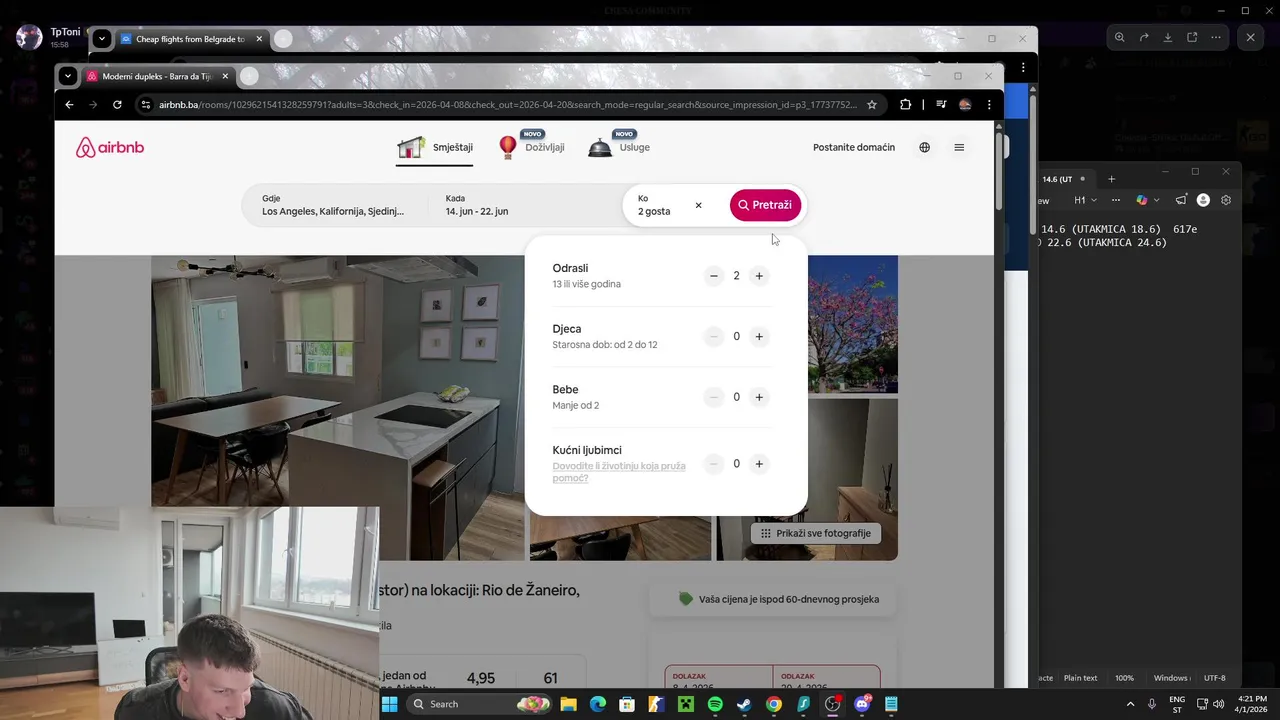Open viewer more options ellipsis
Viewport: 1280px width, 720px height.
(1216, 37)
